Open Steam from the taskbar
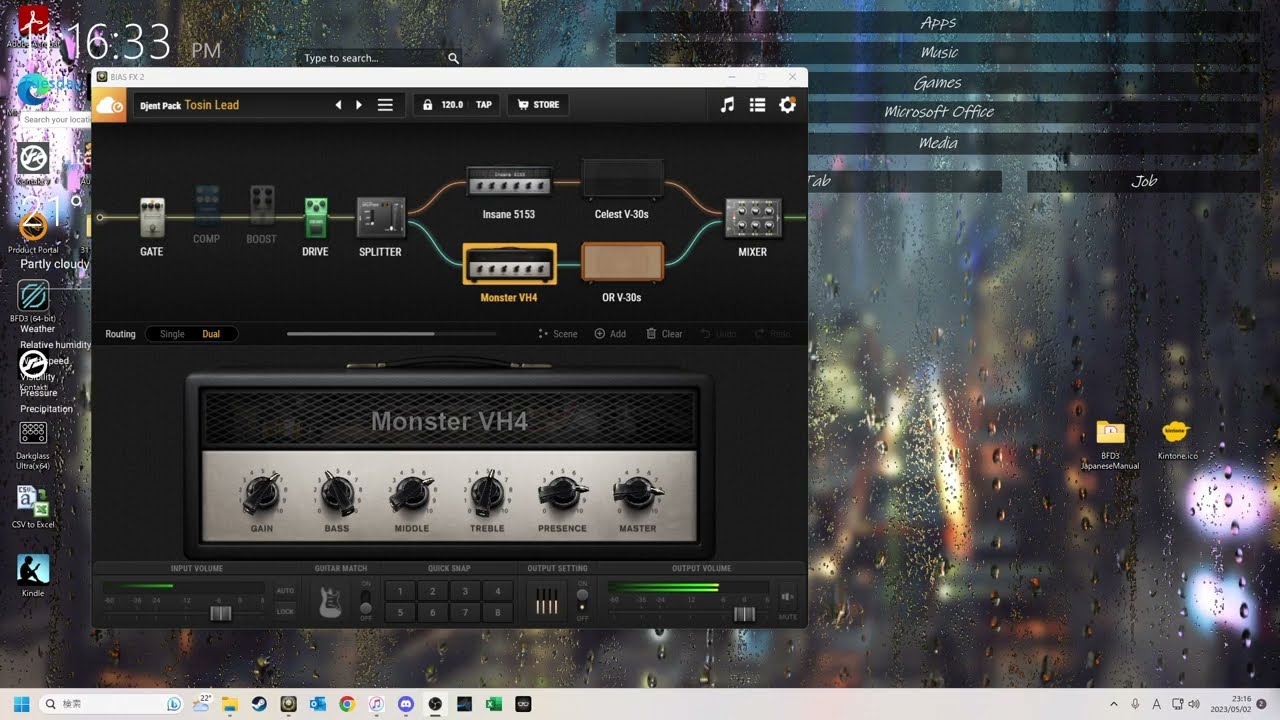The height and width of the screenshot is (720, 1280). click(259, 704)
